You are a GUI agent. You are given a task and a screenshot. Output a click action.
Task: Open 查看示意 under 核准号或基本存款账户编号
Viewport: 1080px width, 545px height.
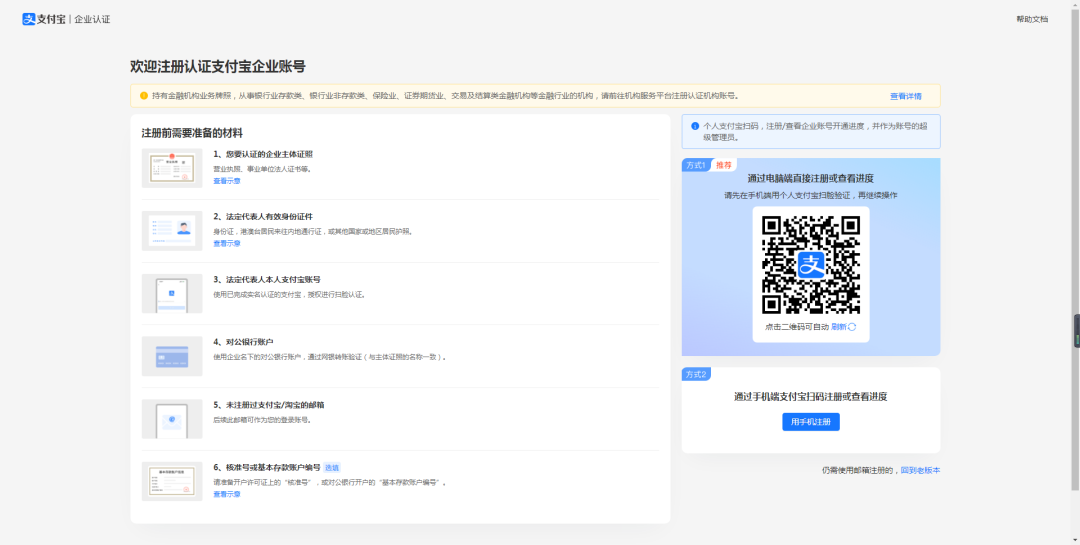point(227,495)
